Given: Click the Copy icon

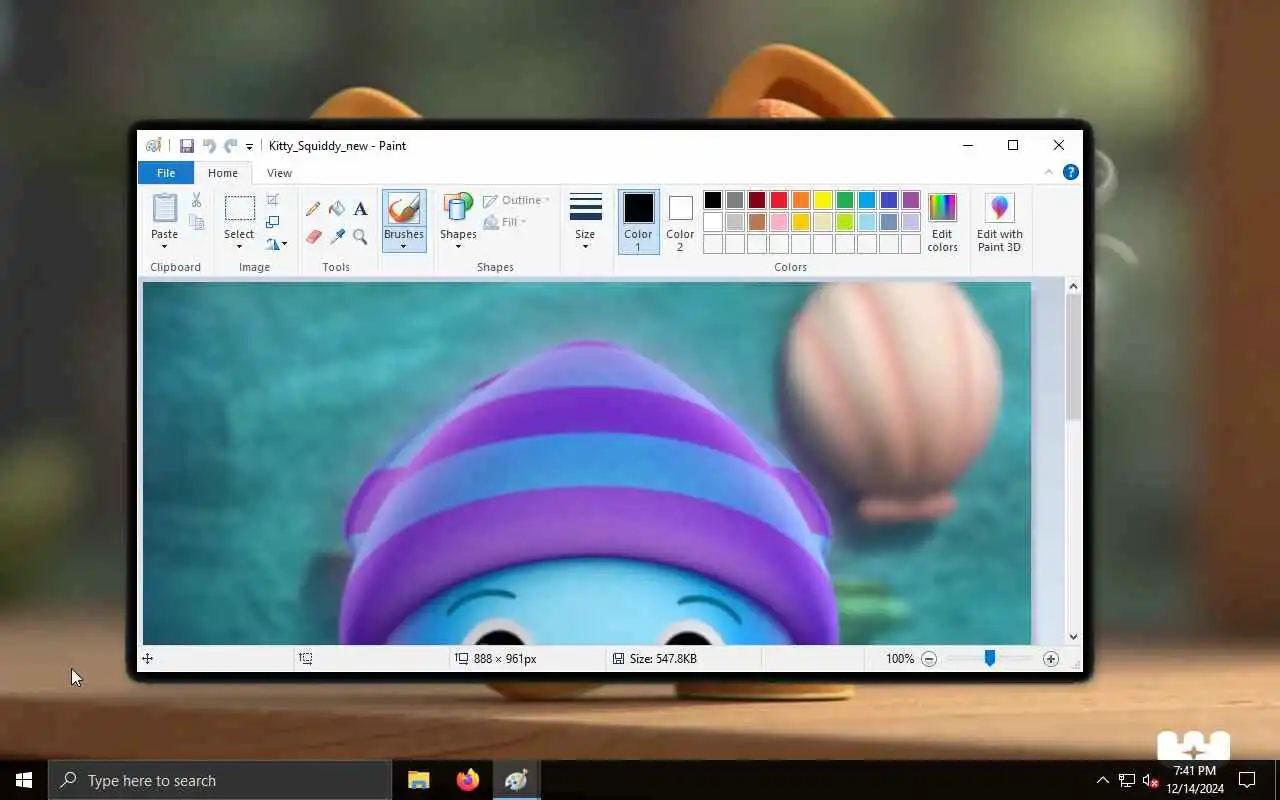Looking at the screenshot, I should coord(197,222).
